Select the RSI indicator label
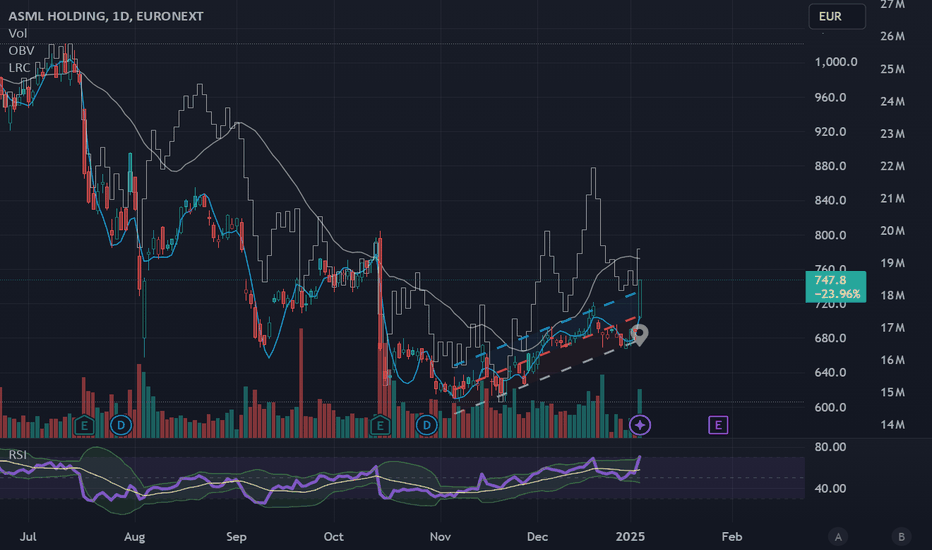 [x=18, y=455]
